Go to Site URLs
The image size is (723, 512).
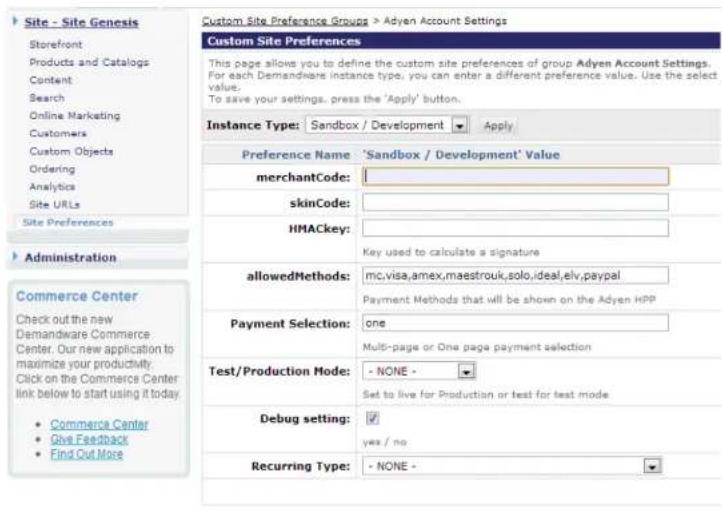pyautogui.click(x=54, y=204)
